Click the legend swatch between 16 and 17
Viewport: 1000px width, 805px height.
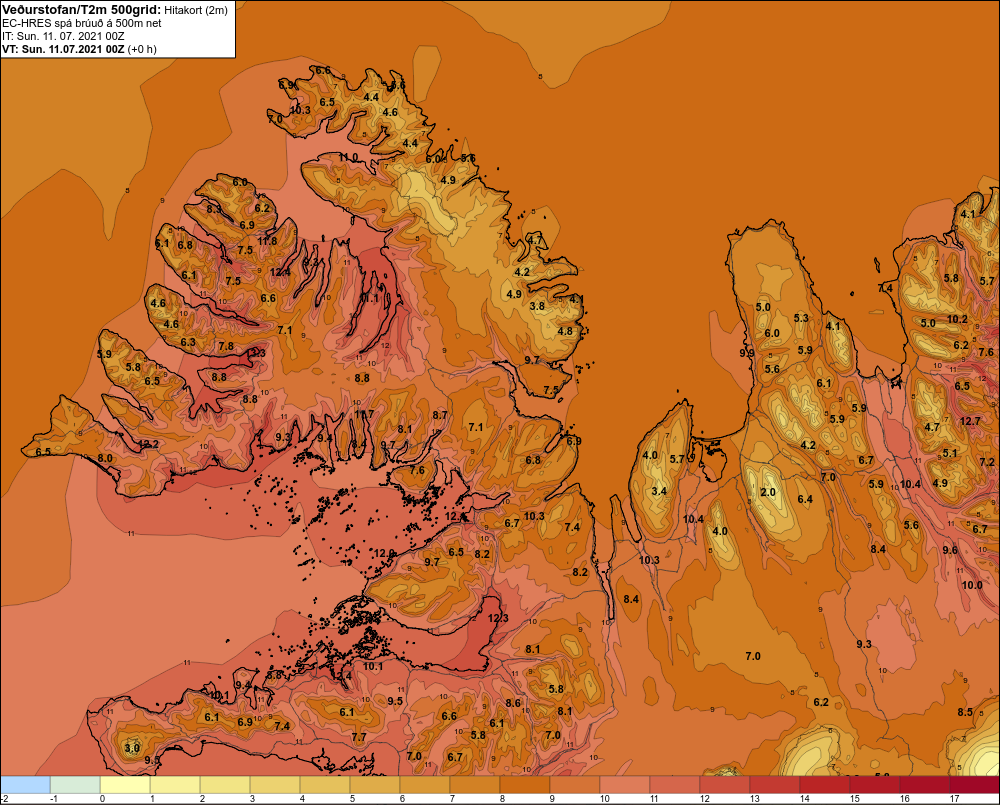point(925,785)
